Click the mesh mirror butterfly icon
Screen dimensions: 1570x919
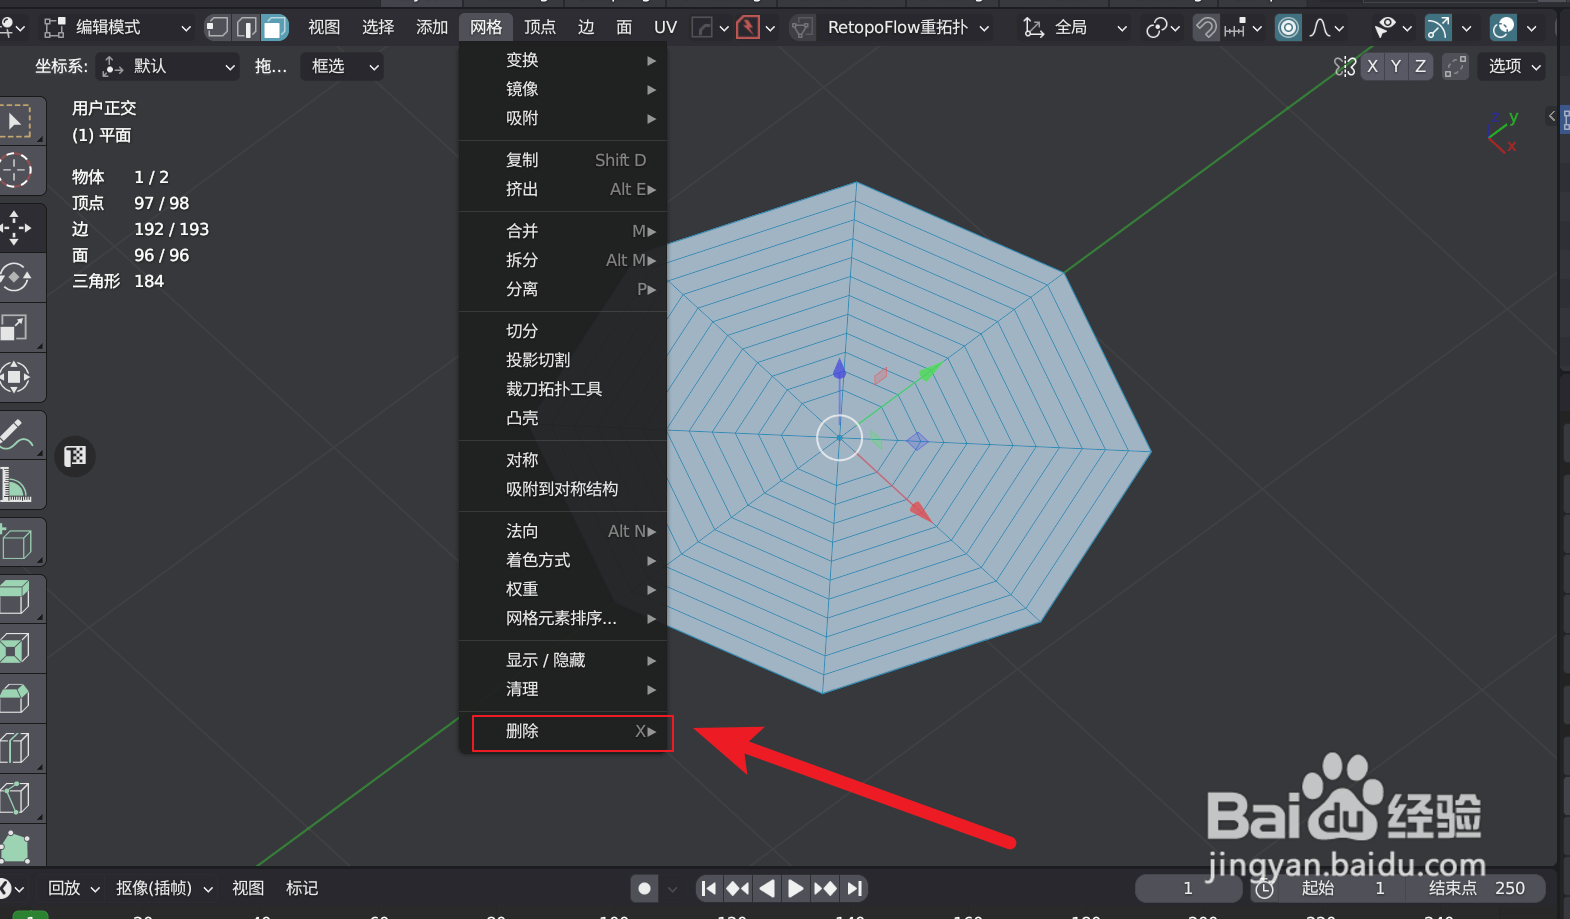tap(1345, 66)
